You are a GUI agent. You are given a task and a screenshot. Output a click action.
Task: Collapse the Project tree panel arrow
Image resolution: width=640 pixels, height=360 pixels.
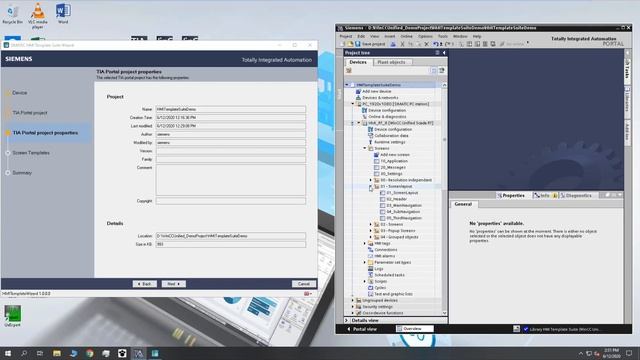[444, 53]
